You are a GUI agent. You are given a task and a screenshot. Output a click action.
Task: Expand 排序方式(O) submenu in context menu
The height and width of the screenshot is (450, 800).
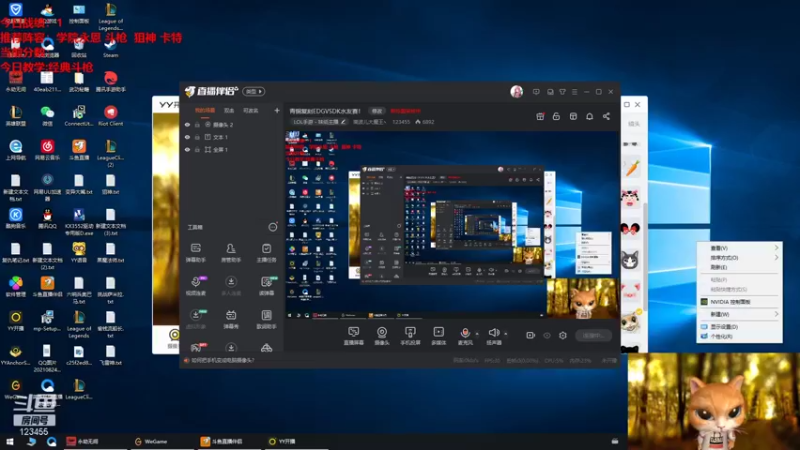[x=740, y=258]
